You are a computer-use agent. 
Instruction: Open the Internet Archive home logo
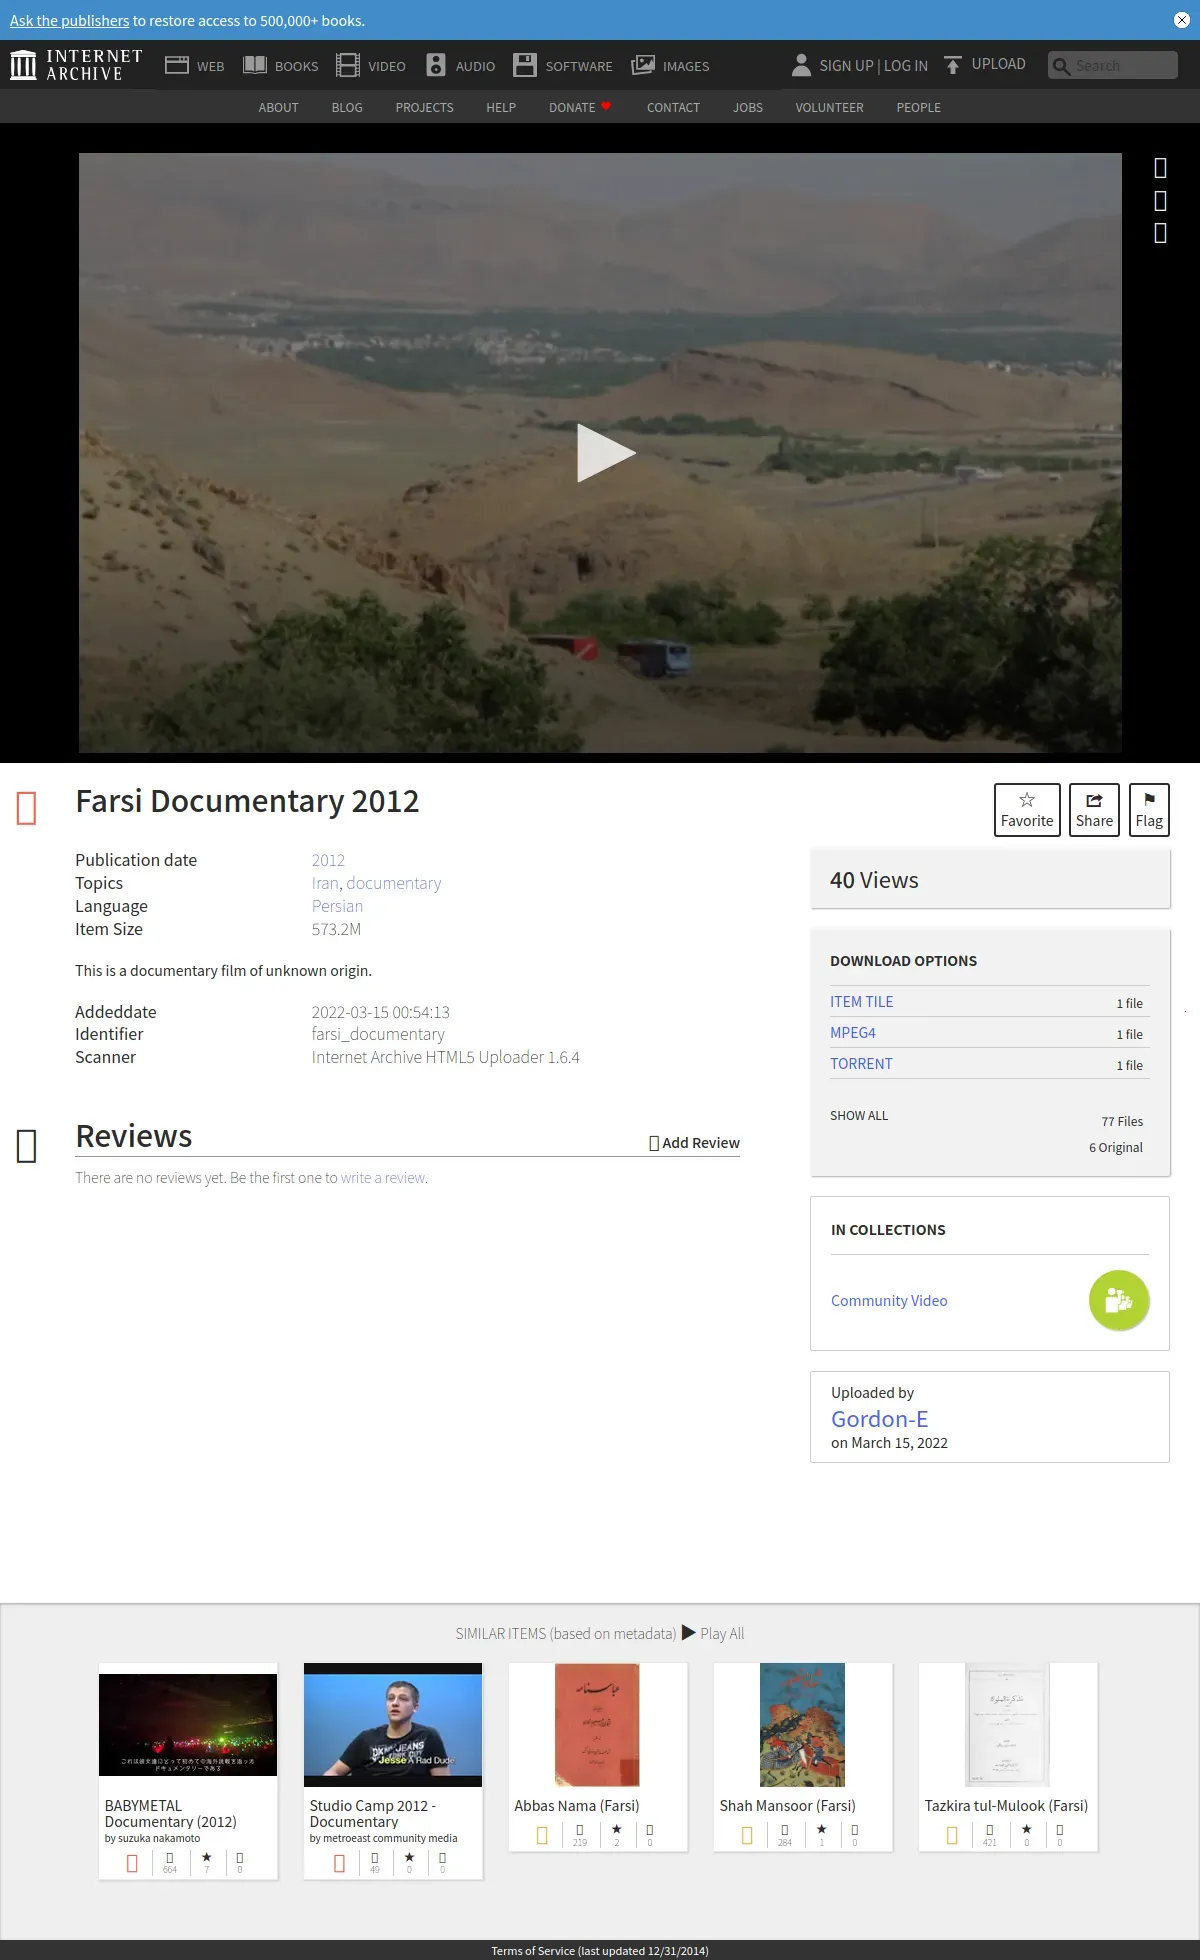pyautogui.click(x=76, y=65)
